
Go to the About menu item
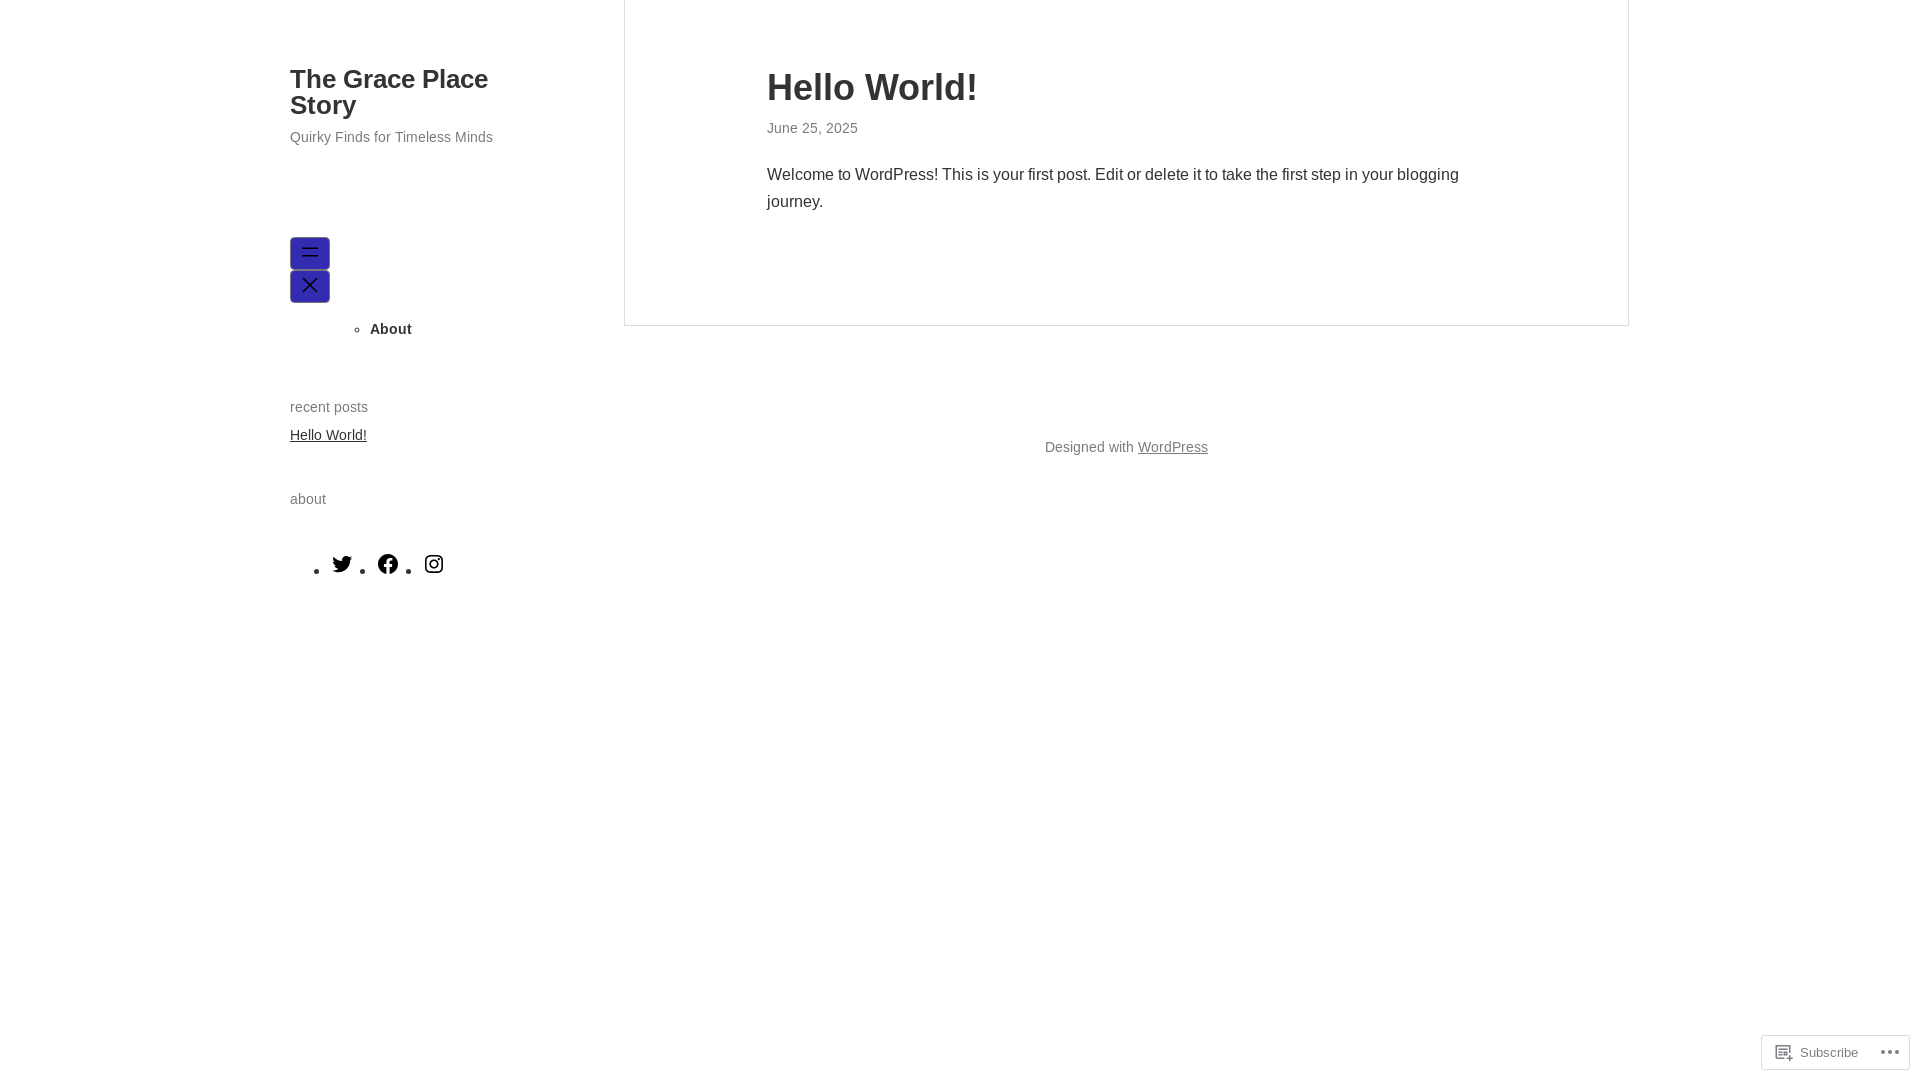click(391, 329)
